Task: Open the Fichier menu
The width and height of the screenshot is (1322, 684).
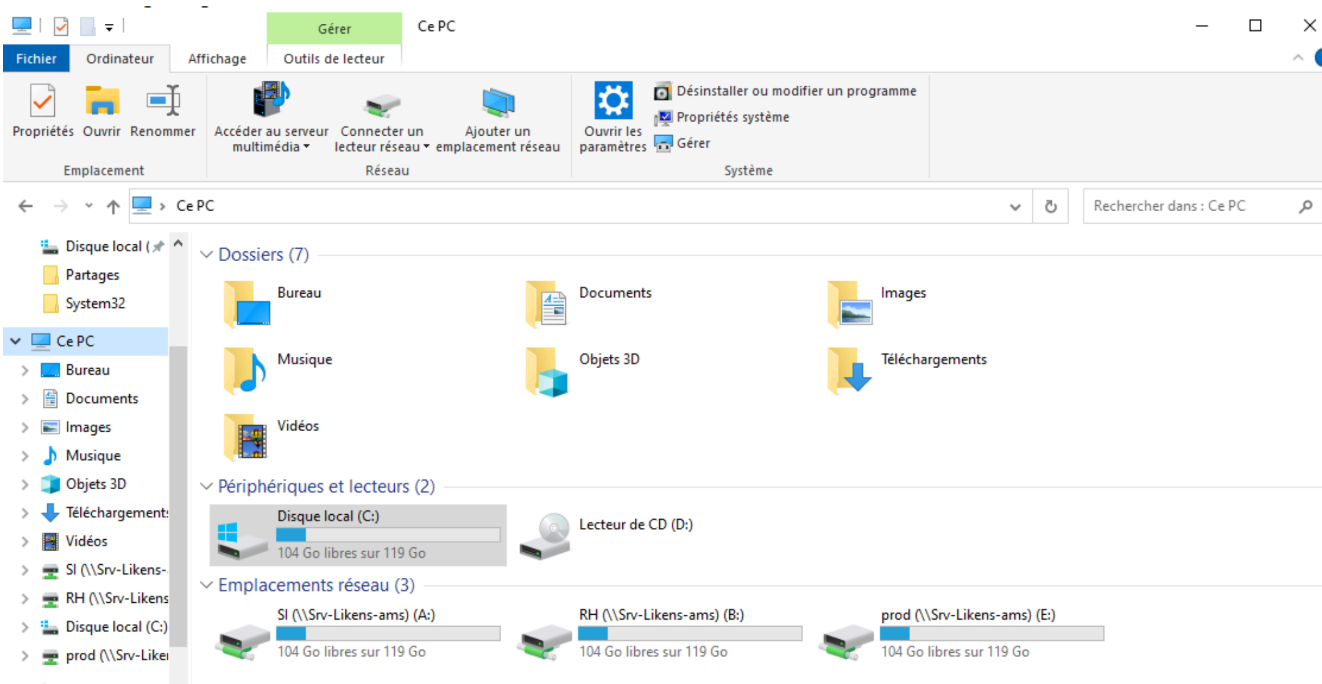Action: point(36,59)
